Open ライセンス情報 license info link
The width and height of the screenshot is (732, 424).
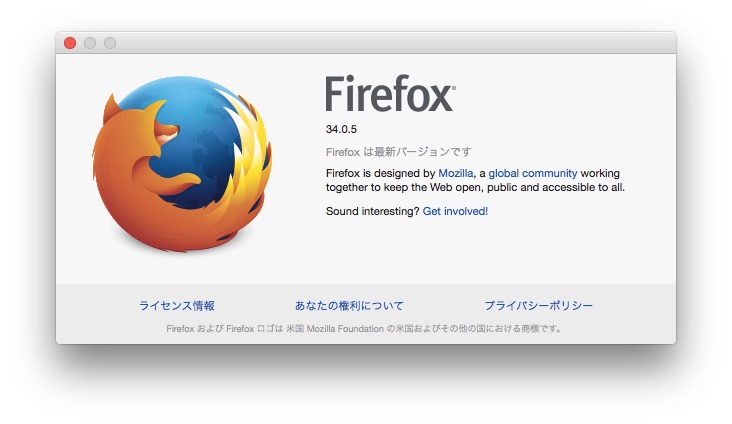(177, 305)
